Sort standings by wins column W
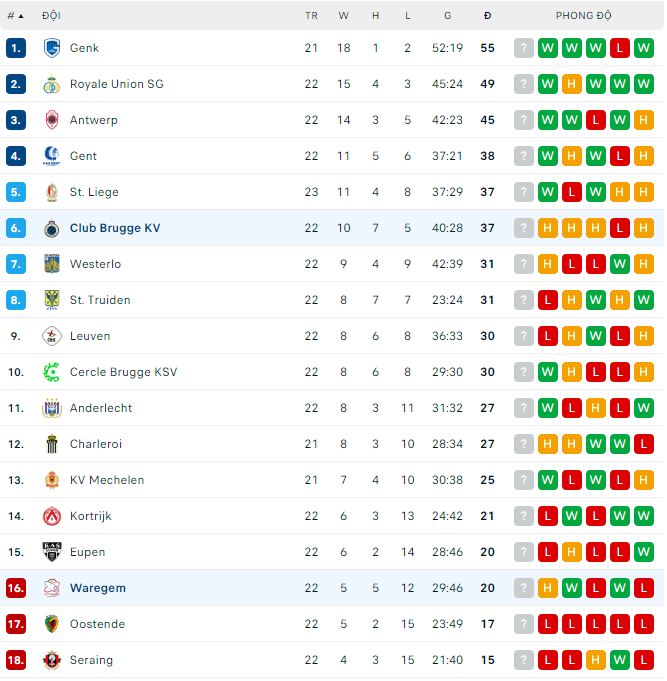Screen dimensions: 667x681 point(344,16)
